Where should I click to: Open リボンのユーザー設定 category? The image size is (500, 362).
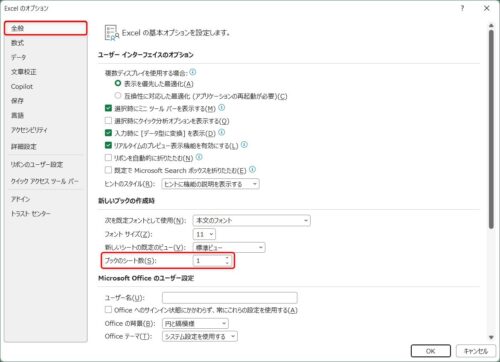[x=46, y=164]
